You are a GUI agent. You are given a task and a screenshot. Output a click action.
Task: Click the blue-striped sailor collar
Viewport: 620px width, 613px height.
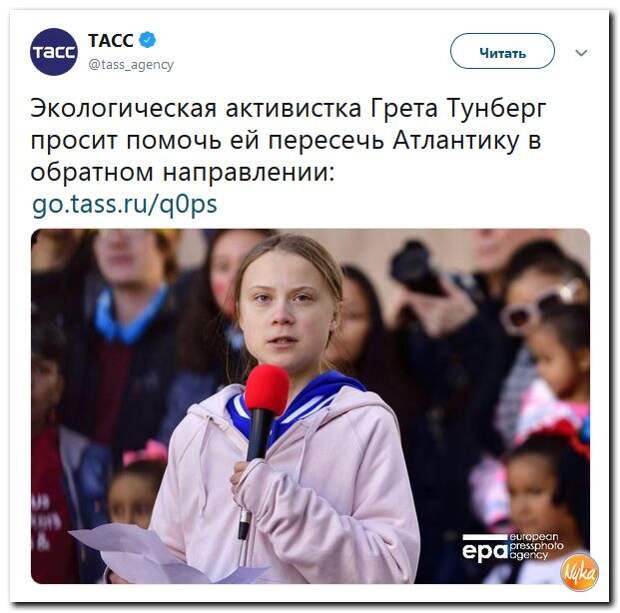click(295, 405)
